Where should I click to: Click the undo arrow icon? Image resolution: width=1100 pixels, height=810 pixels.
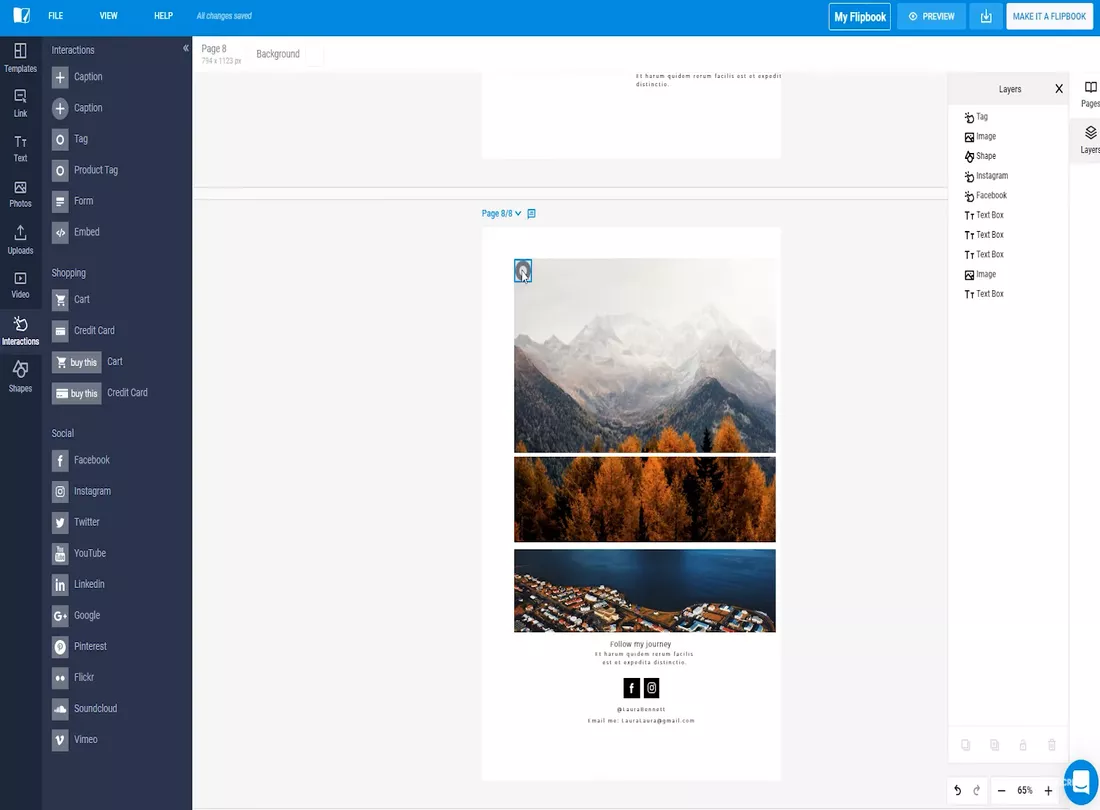click(957, 791)
